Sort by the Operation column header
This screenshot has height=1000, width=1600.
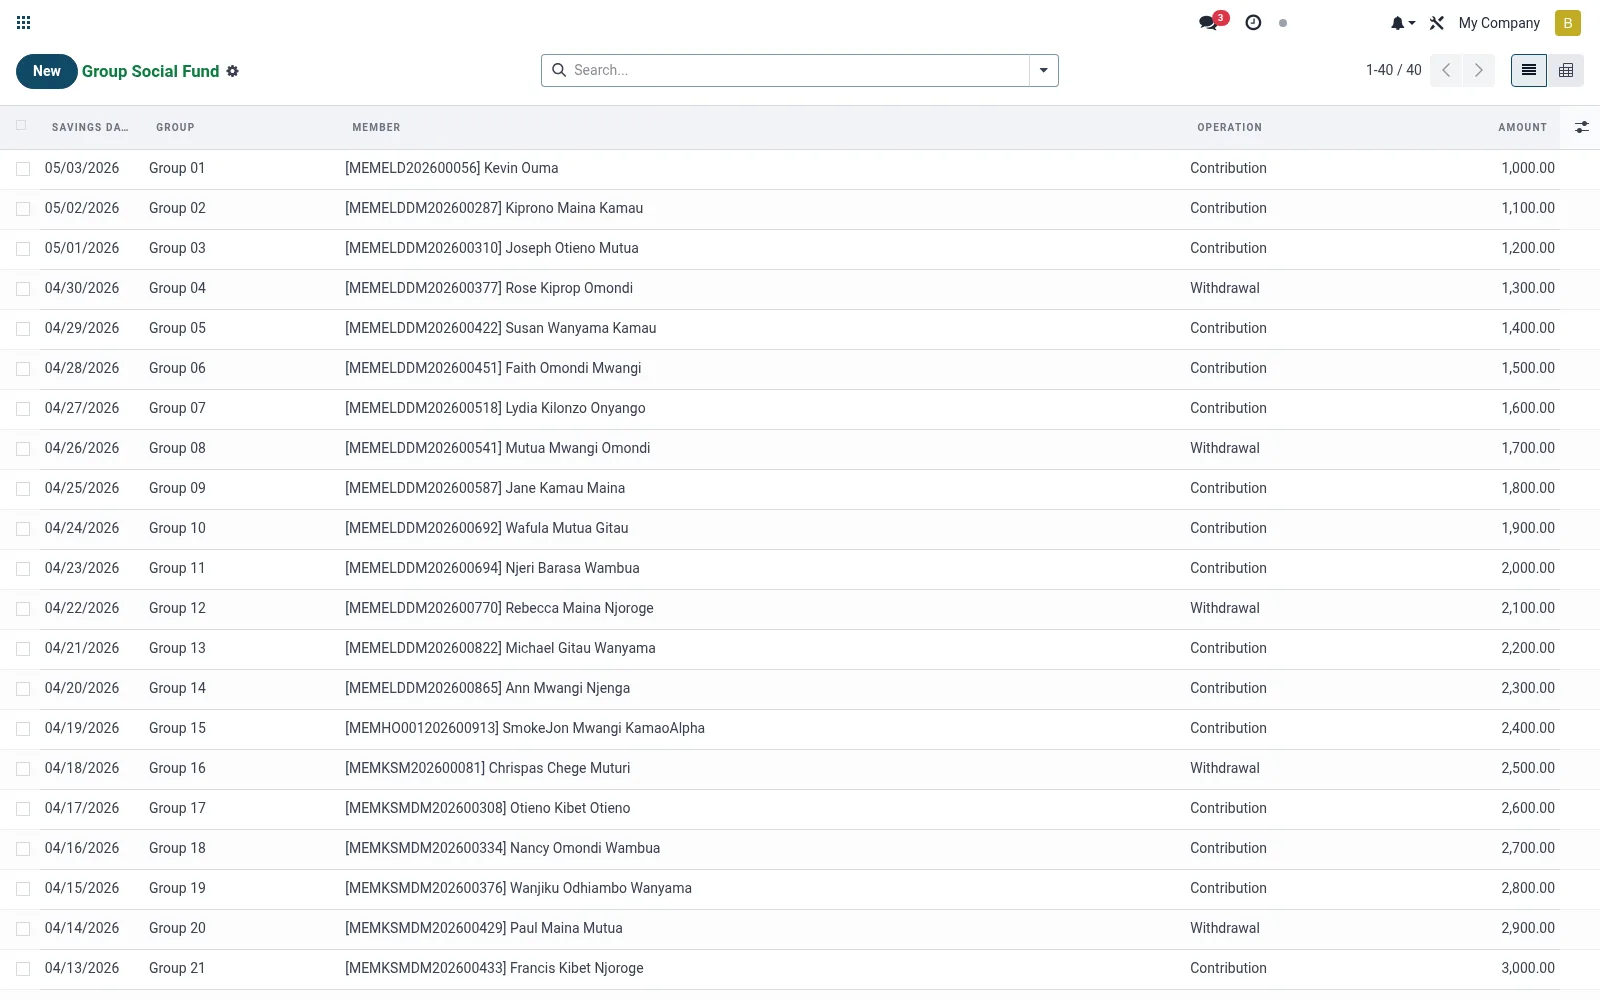[x=1229, y=127]
